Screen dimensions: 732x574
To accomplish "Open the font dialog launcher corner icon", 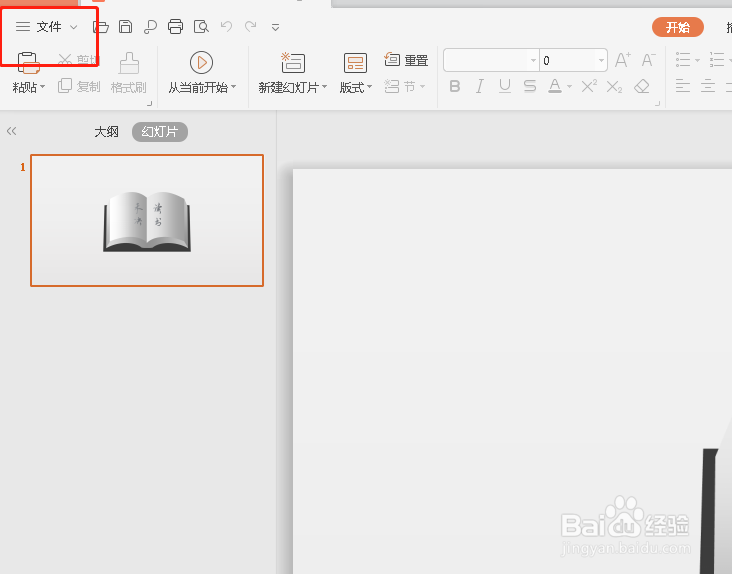I will coord(657,103).
